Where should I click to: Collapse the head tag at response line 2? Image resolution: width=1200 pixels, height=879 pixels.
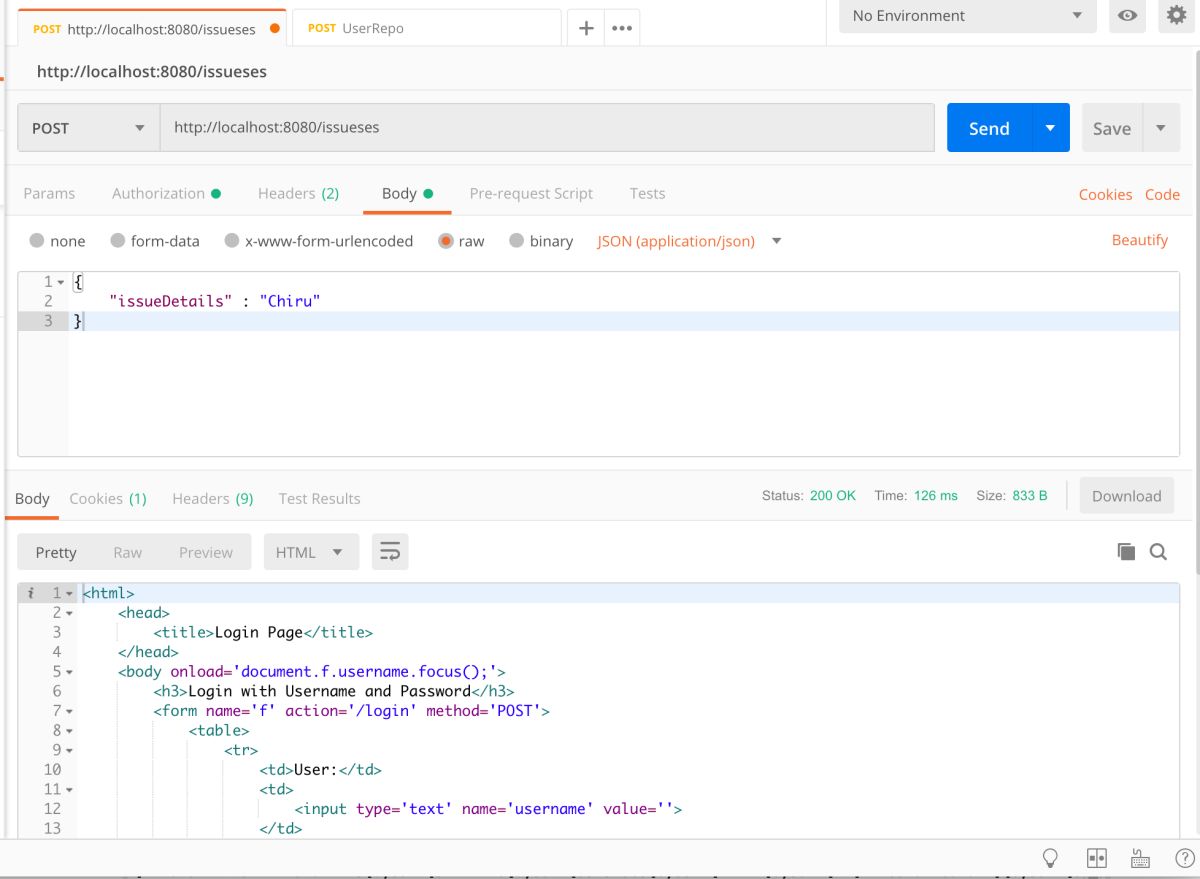[x=69, y=613]
